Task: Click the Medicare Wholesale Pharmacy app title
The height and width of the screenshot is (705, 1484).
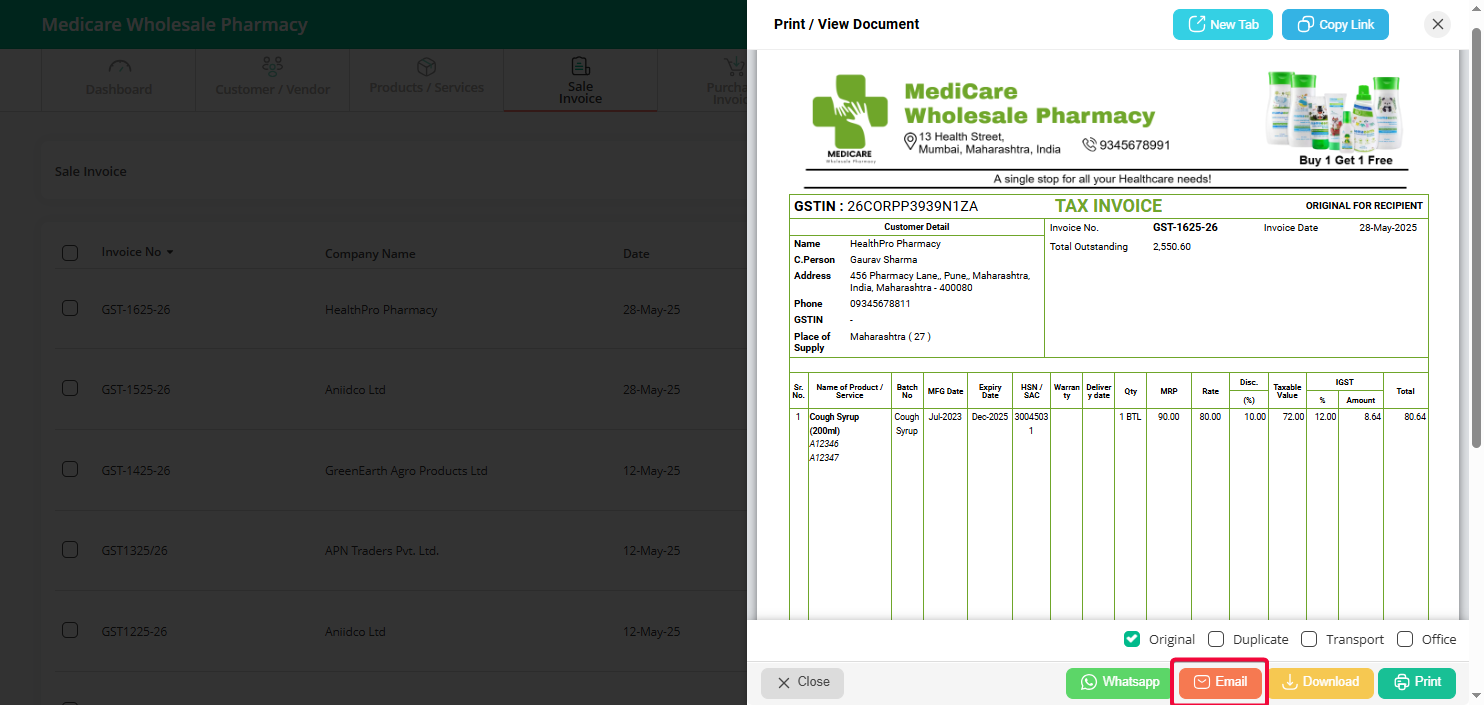Action: 175,24
